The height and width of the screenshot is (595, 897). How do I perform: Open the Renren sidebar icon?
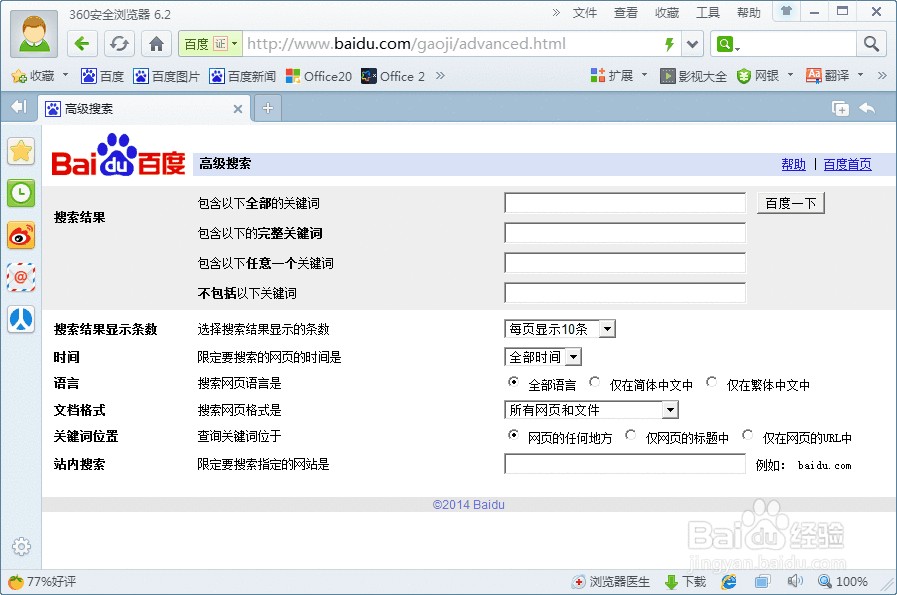(21, 319)
